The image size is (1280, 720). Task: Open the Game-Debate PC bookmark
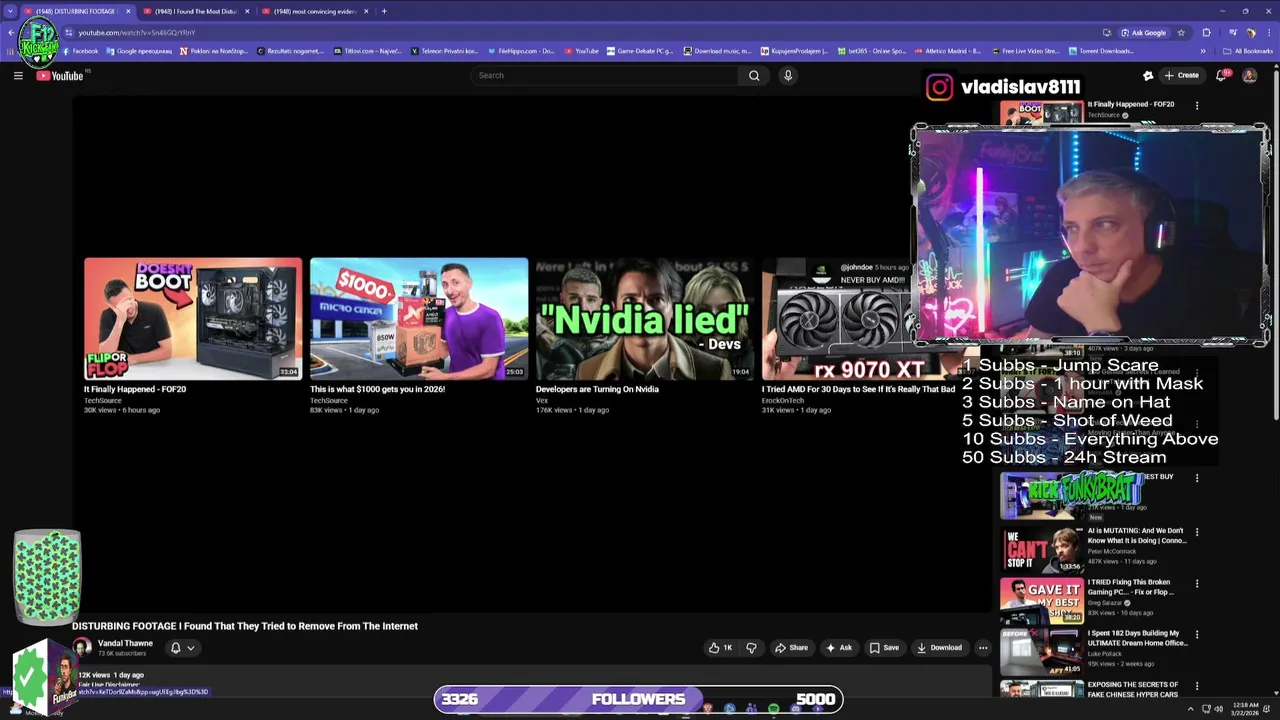640,51
